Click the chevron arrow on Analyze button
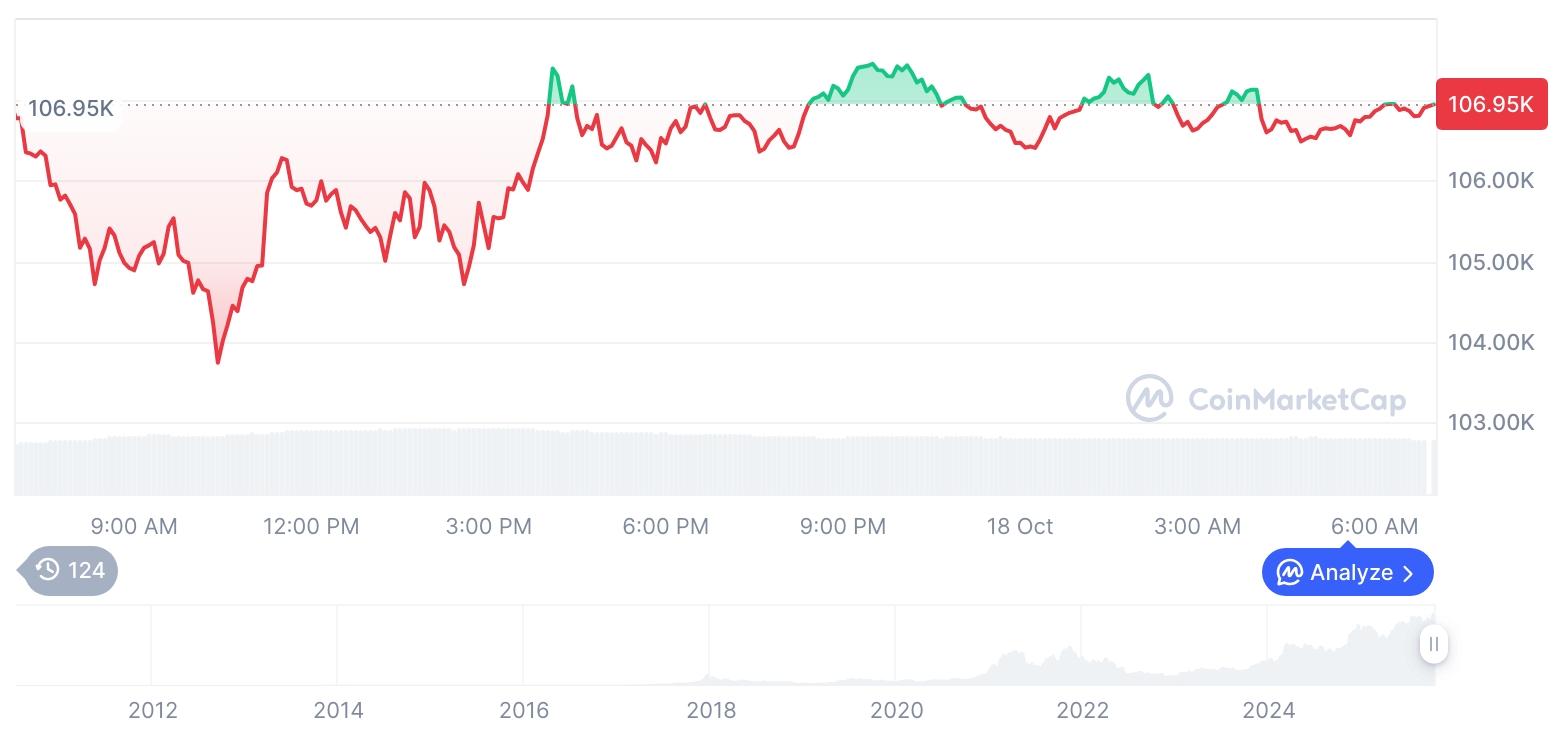The image size is (1566, 732). click(x=1409, y=573)
